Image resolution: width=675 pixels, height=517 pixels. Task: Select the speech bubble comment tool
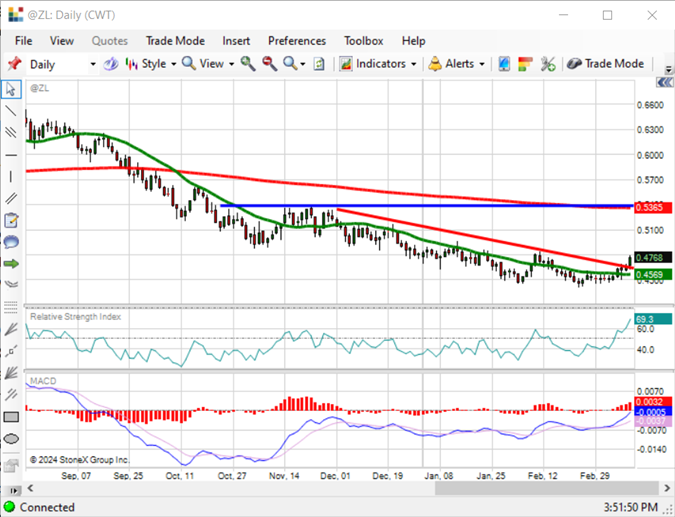pos(11,242)
